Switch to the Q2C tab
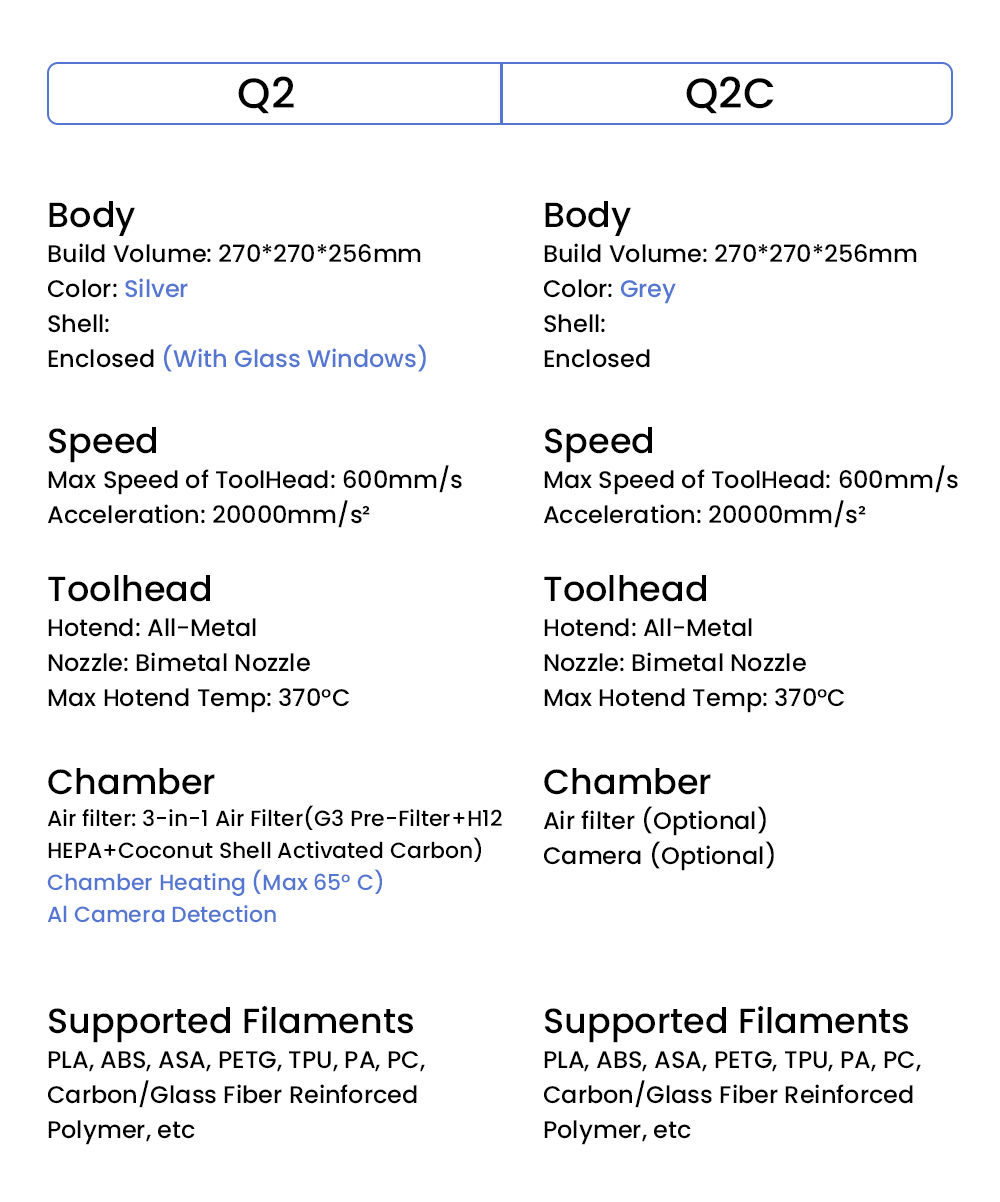This screenshot has height=1202, width=1000. coord(727,94)
